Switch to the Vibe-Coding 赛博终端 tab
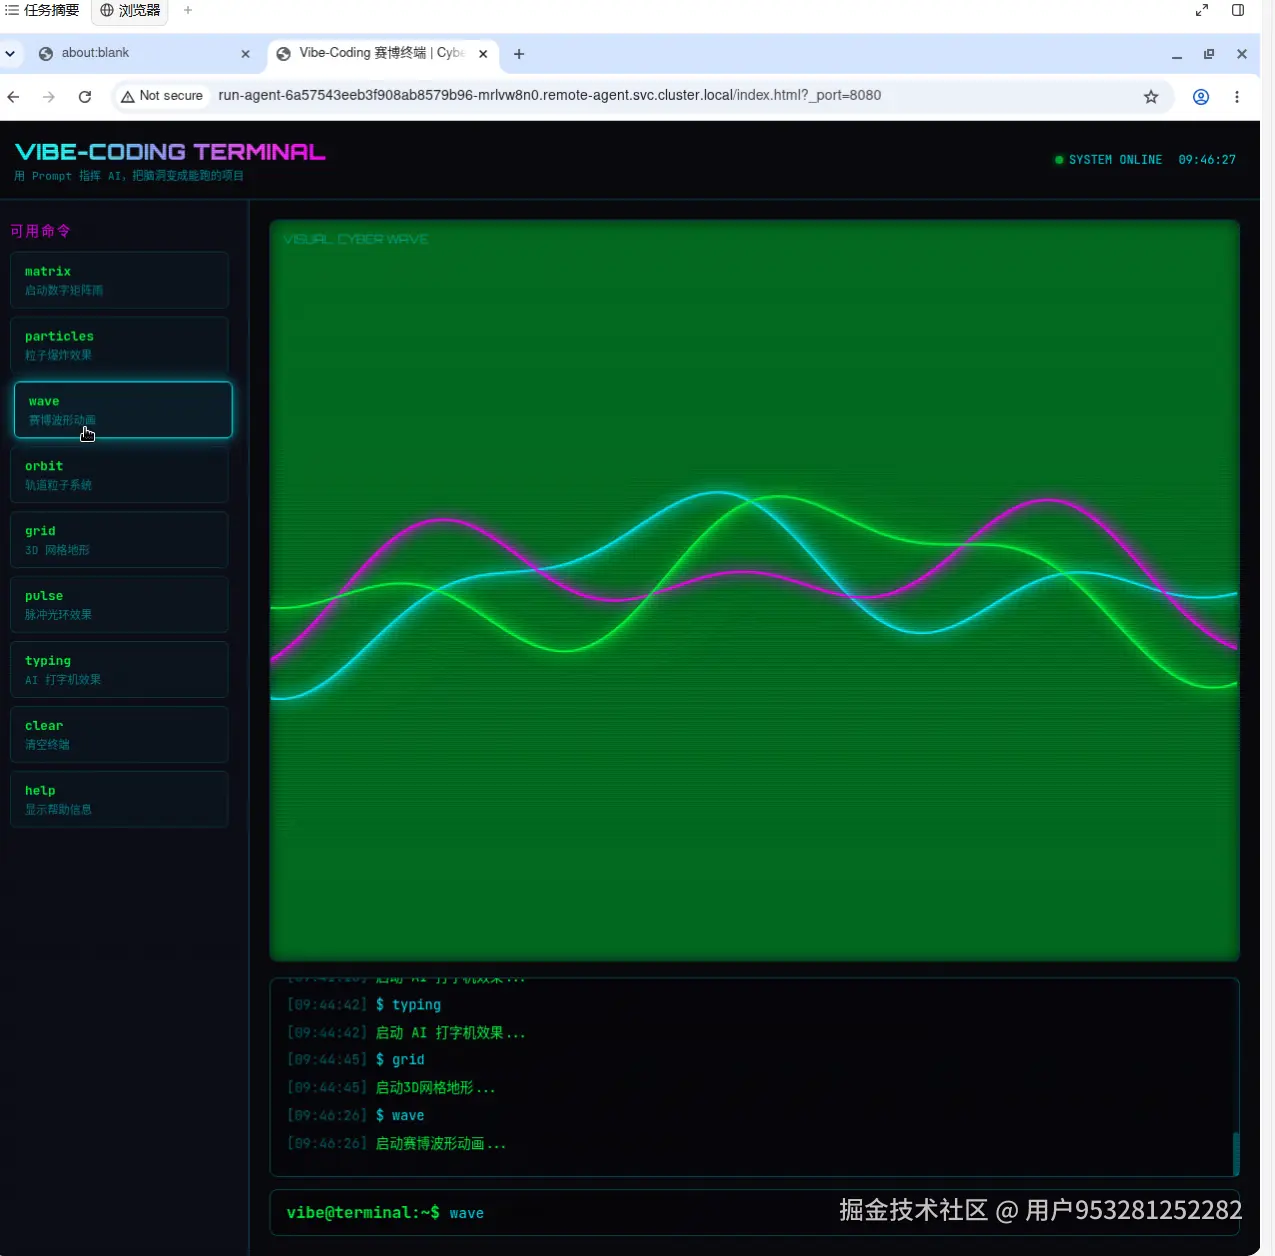Screen dimensions: 1275x1256 tap(382, 54)
